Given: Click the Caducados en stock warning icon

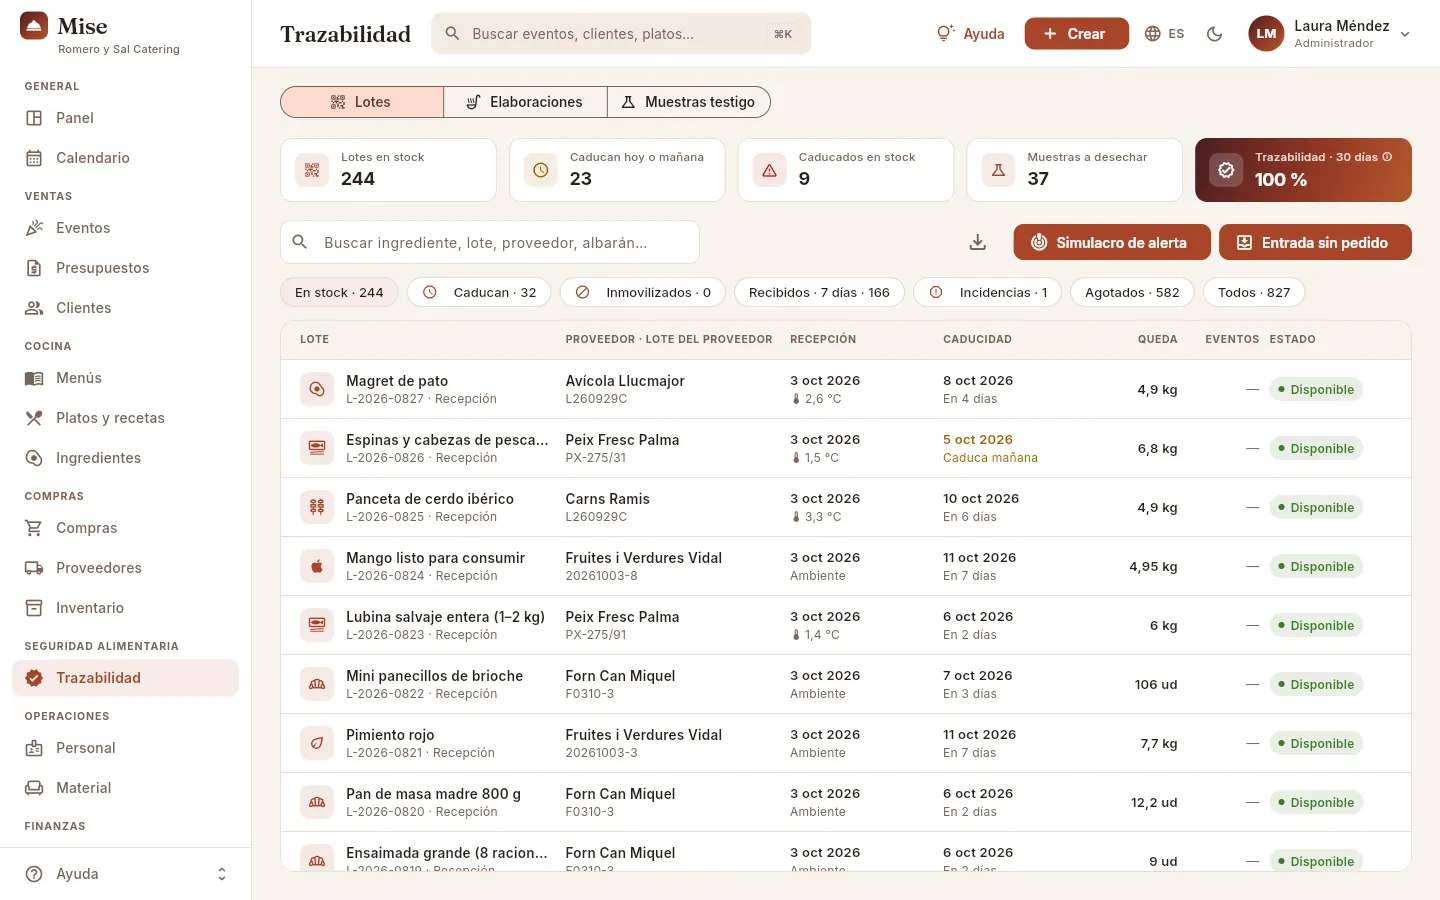Looking at the screenshot, I should click(x=770, y=170).
